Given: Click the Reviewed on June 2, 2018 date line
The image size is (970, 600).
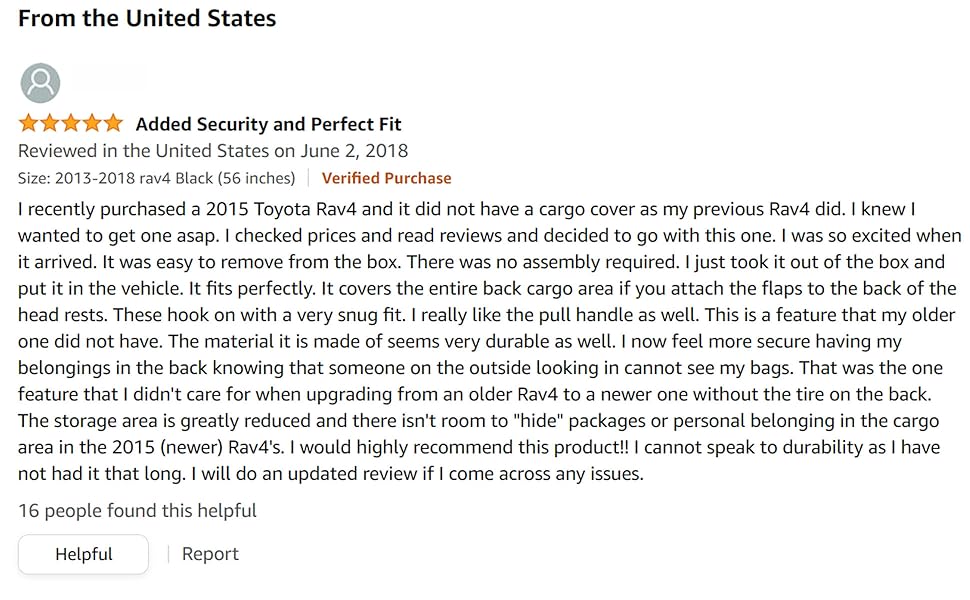Looking at the screenshot, I should [x=213, y=151].
